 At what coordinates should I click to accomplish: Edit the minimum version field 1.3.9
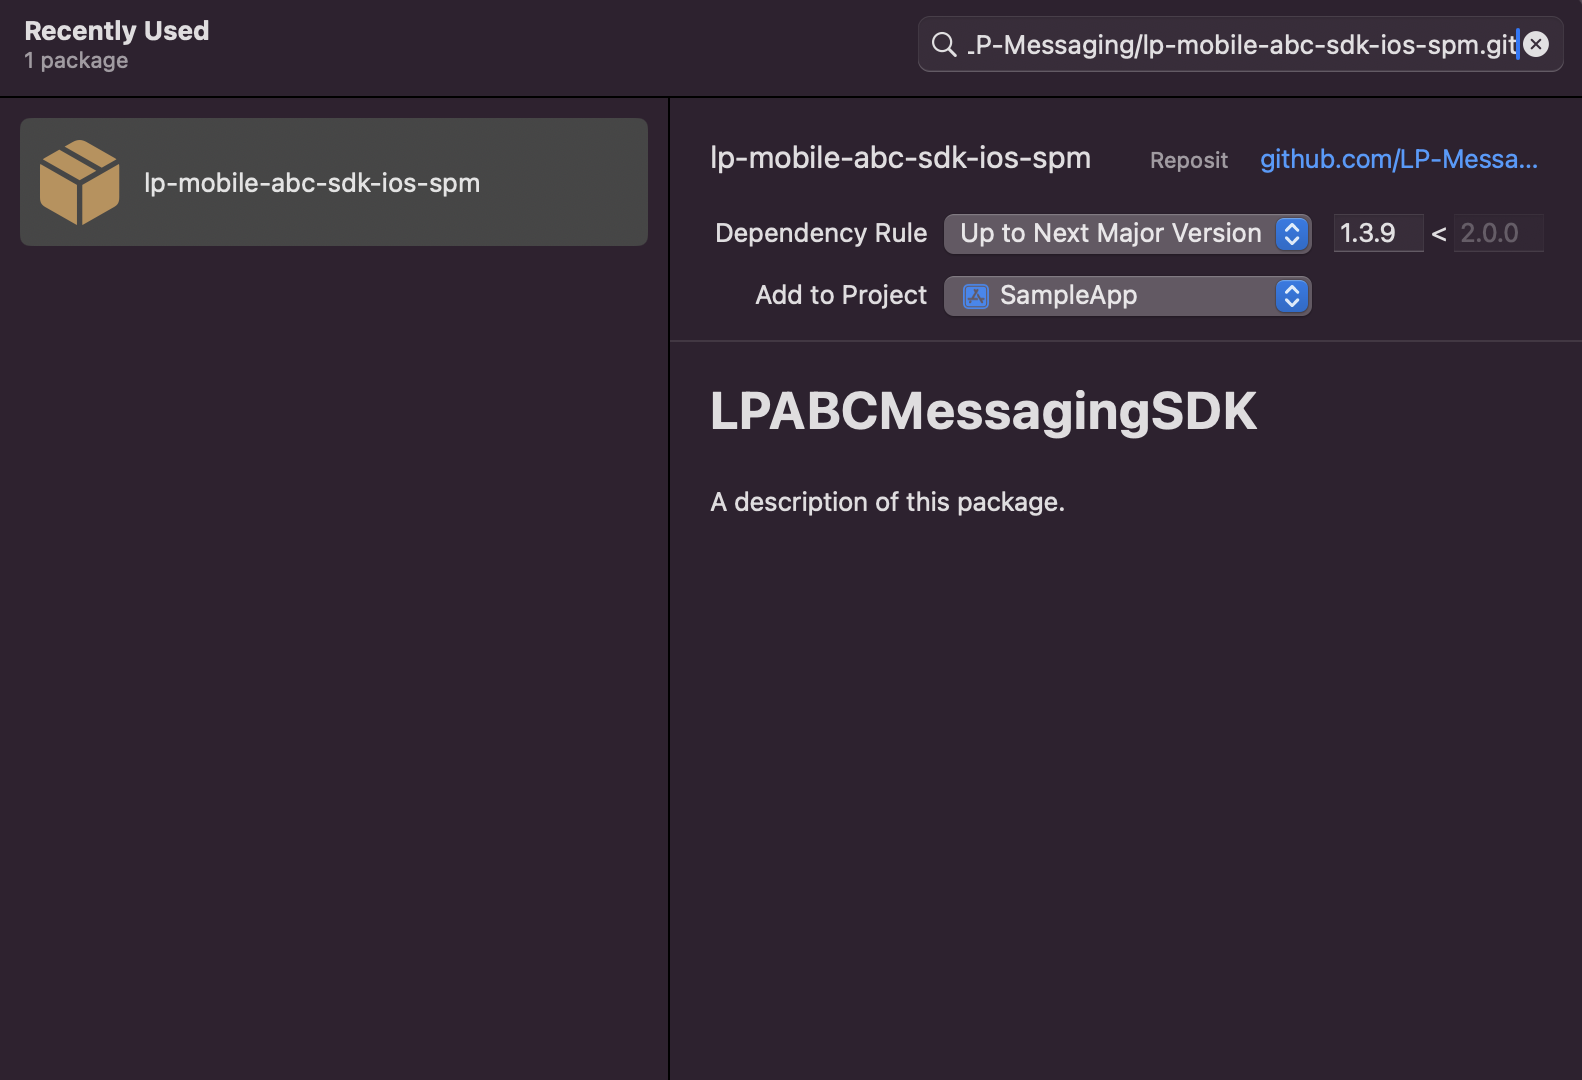click(x=1378, y=233)
